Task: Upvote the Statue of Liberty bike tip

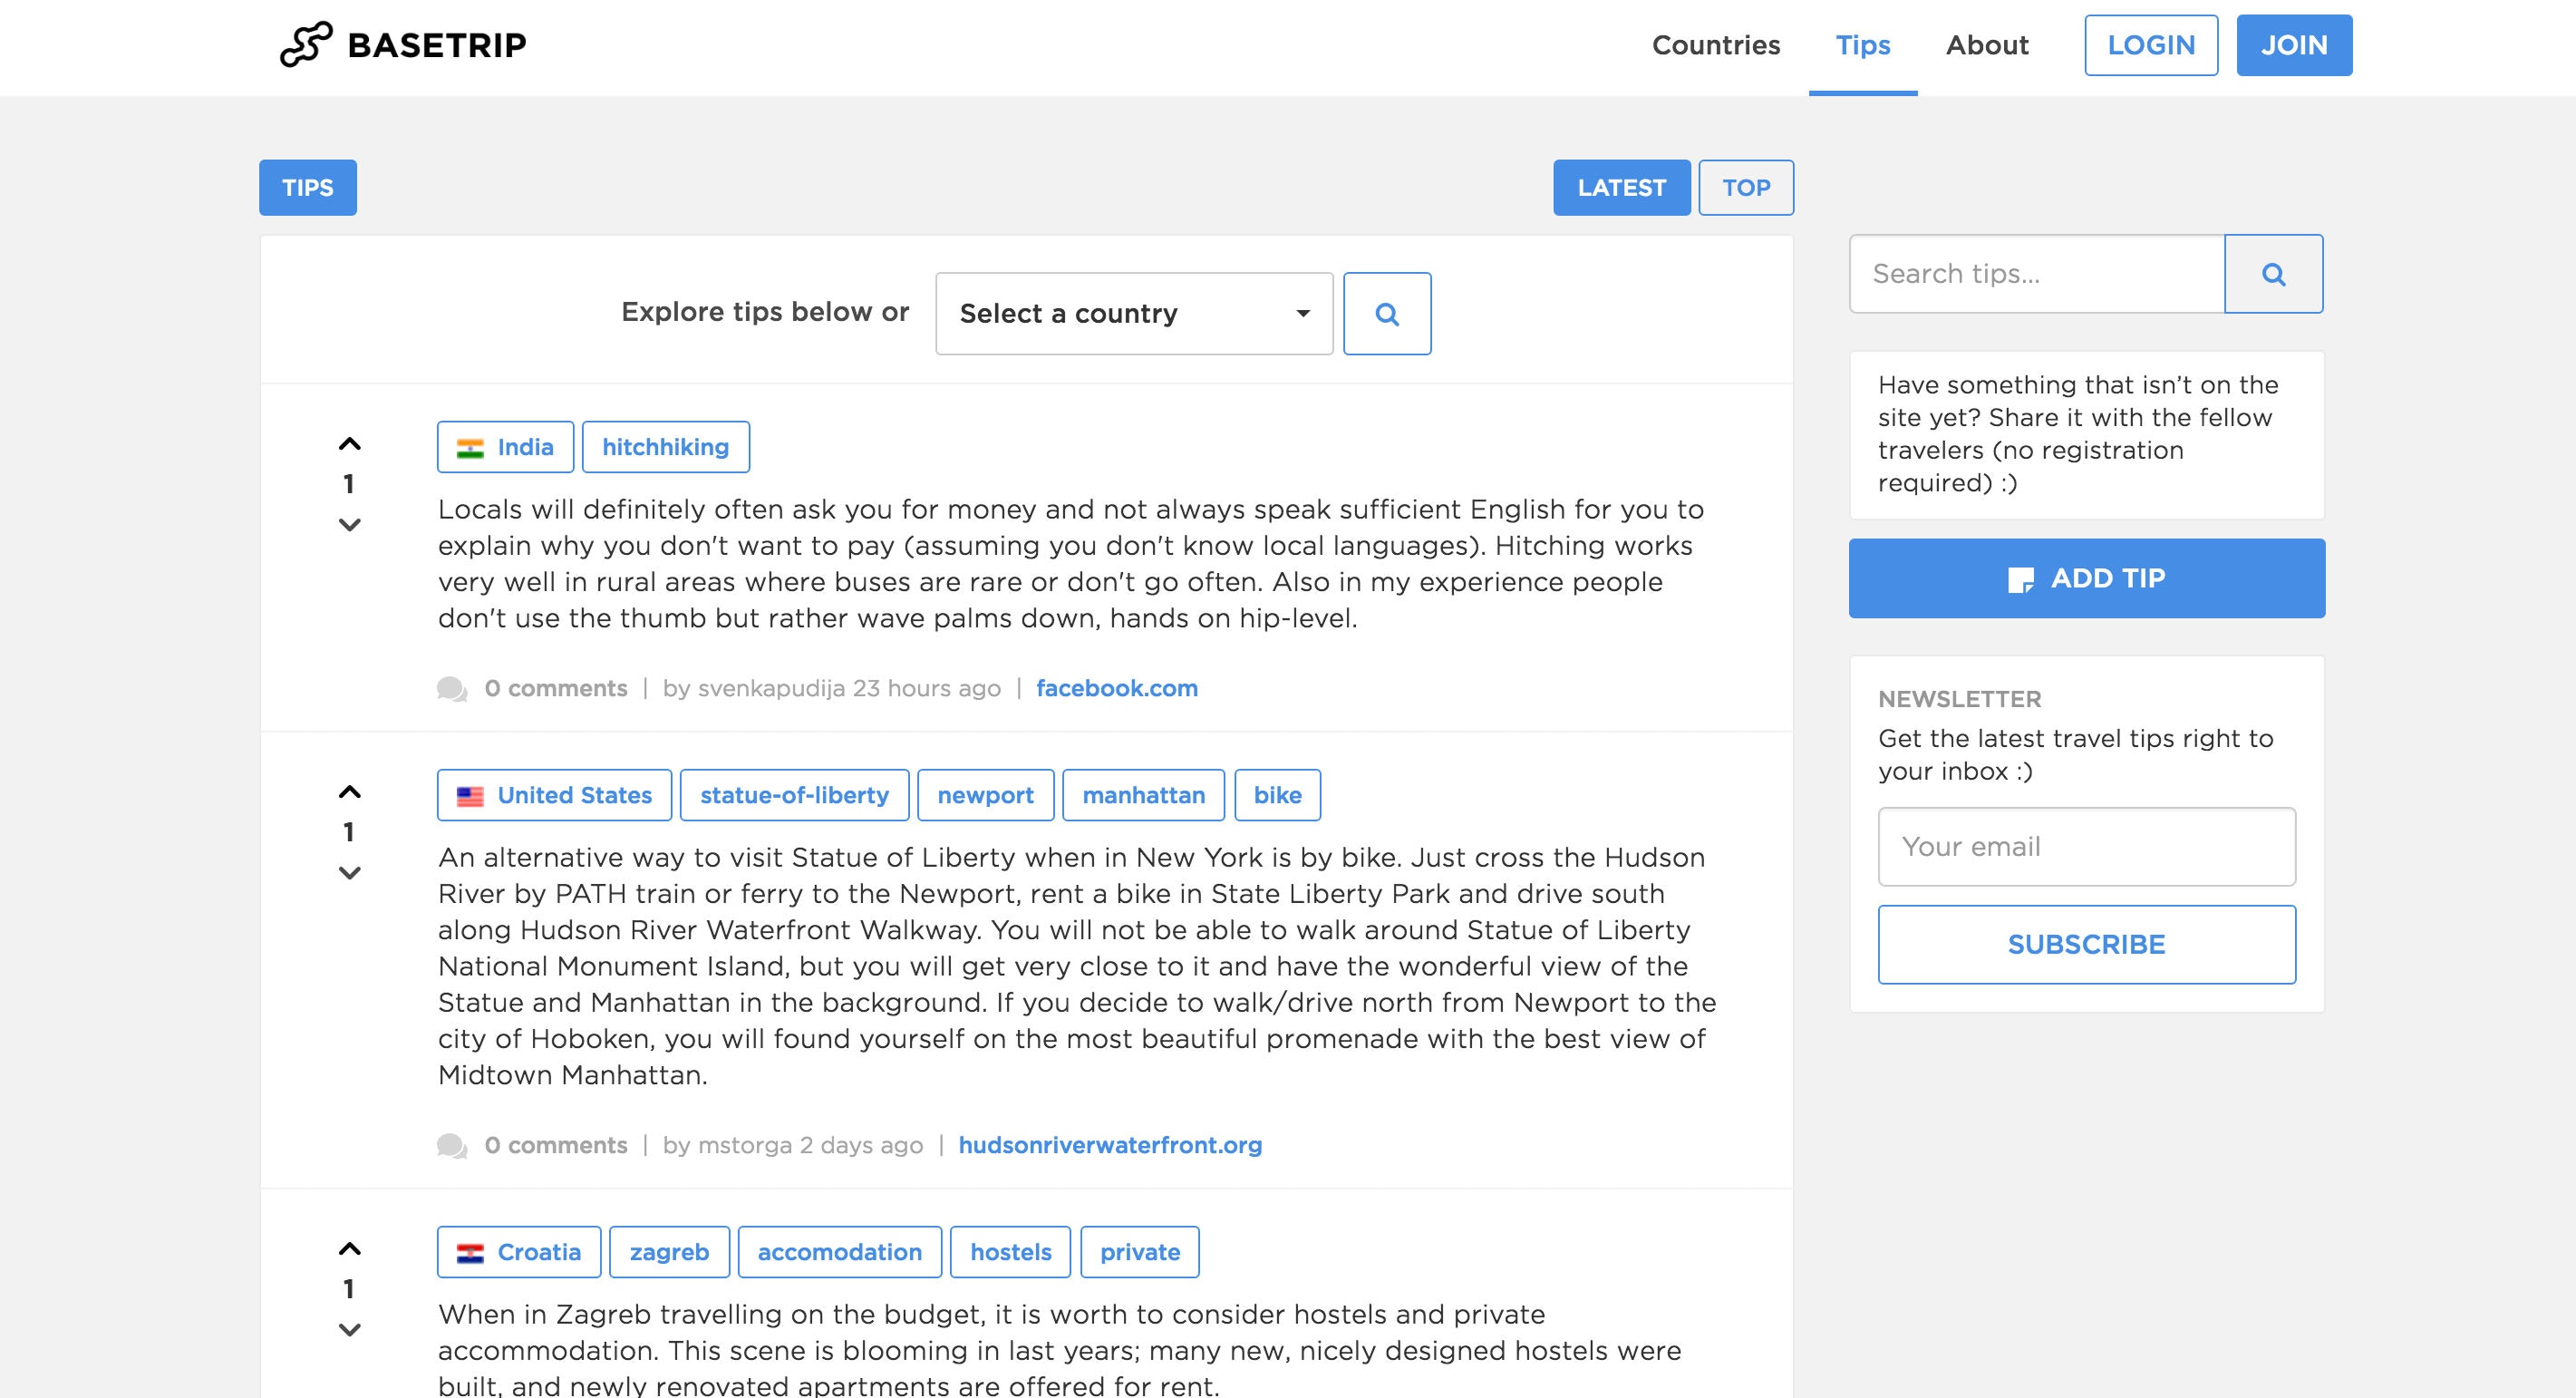Action: pos(349,792)
